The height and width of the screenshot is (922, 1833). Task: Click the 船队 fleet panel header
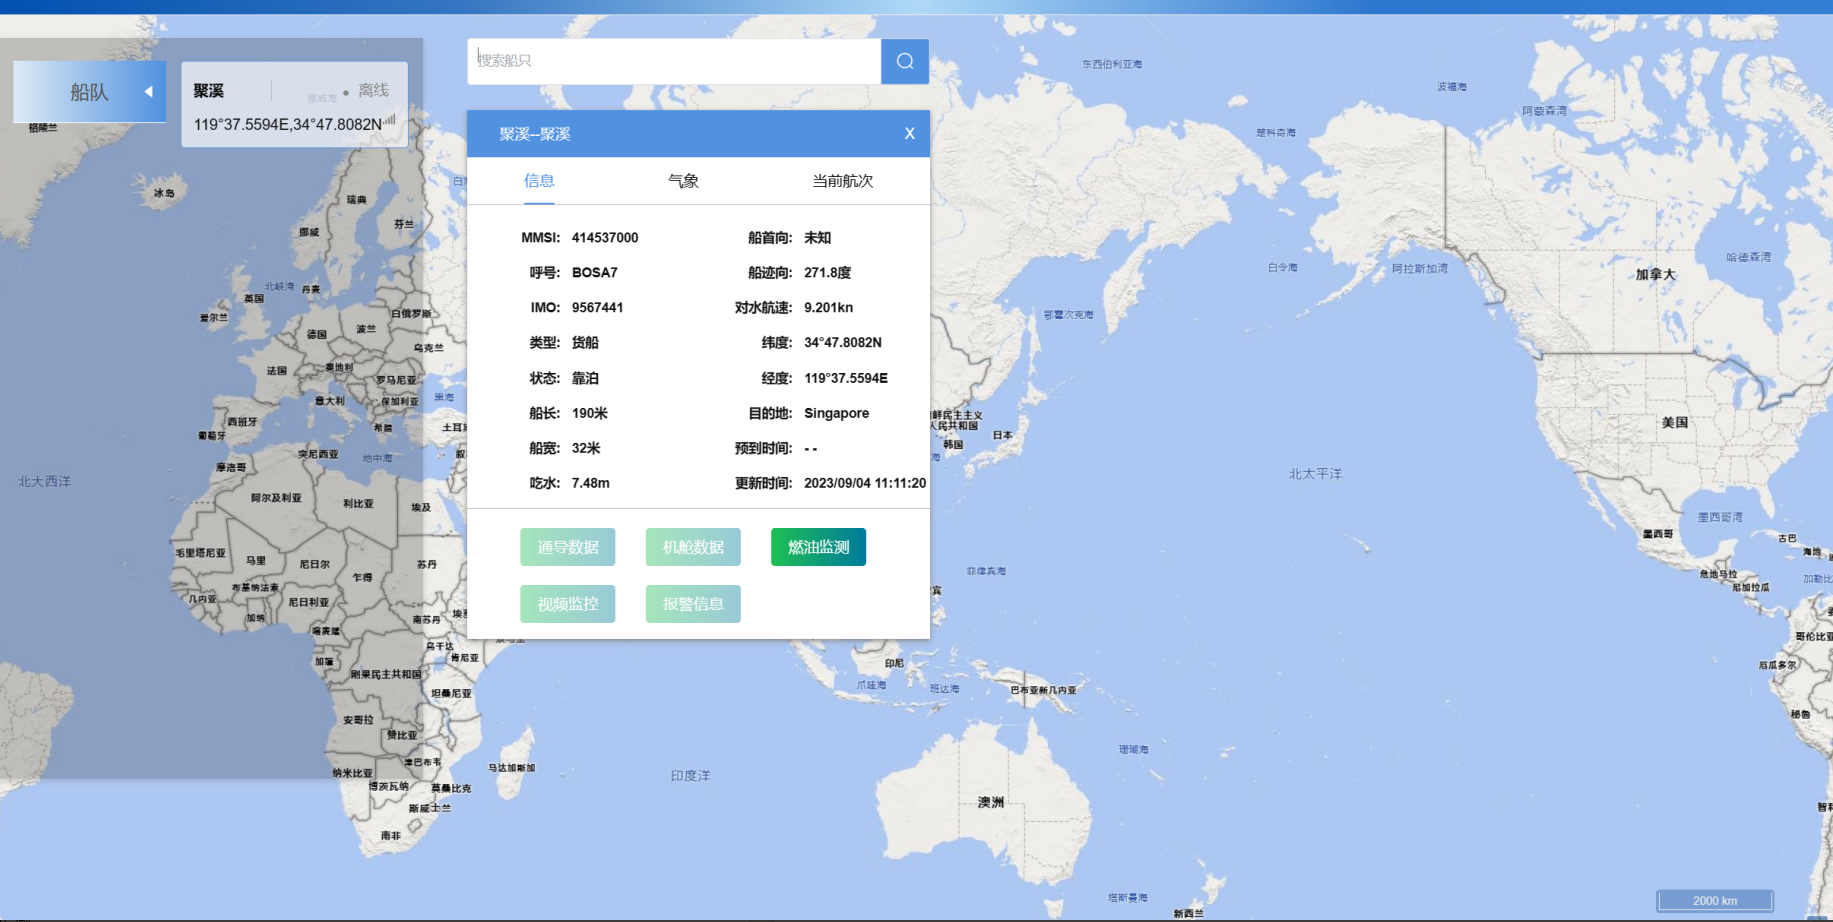pyautogui.click(x=88, y=92)
